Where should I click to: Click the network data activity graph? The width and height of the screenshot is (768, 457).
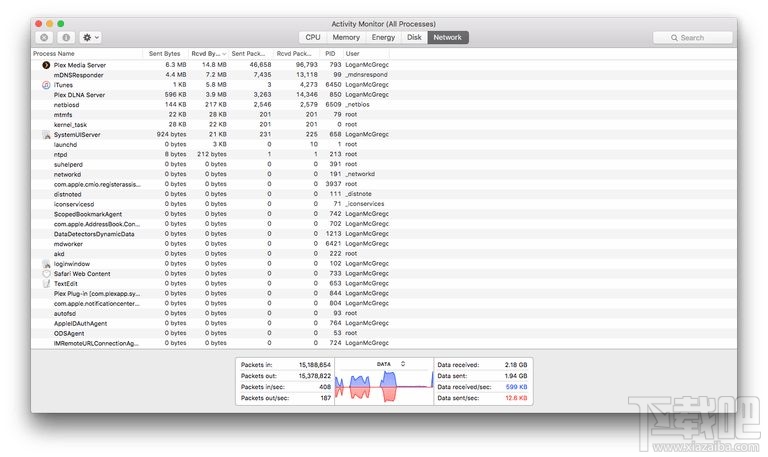384,387
